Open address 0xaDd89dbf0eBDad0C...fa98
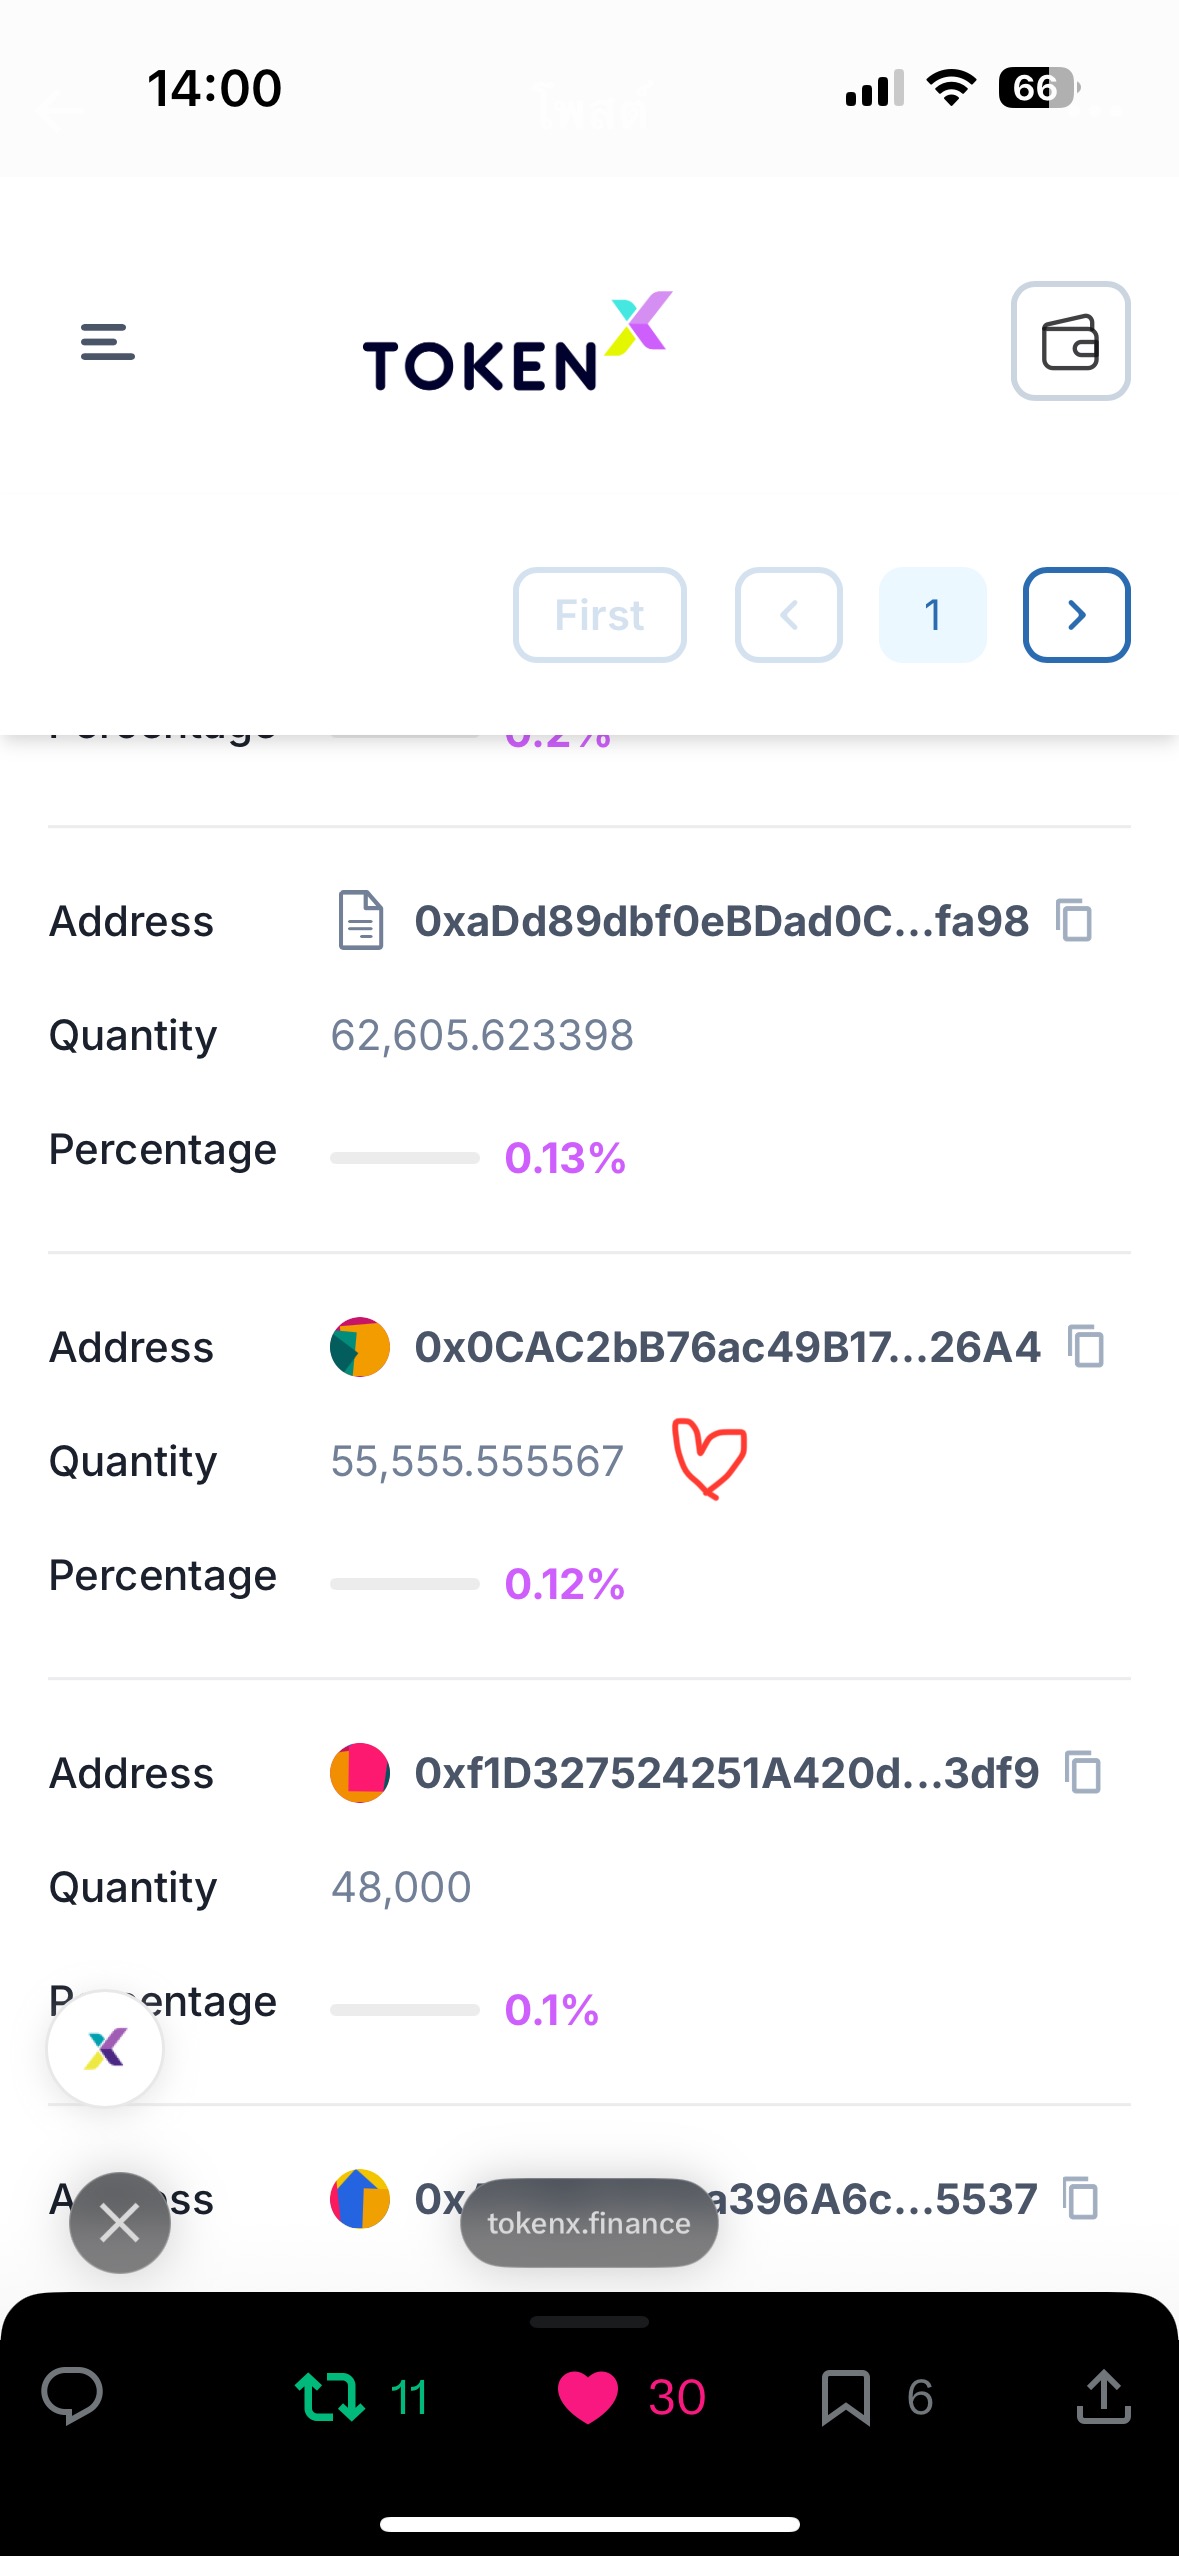The height and width of the screenshot is (2556, 1179). tap(721, 921)
